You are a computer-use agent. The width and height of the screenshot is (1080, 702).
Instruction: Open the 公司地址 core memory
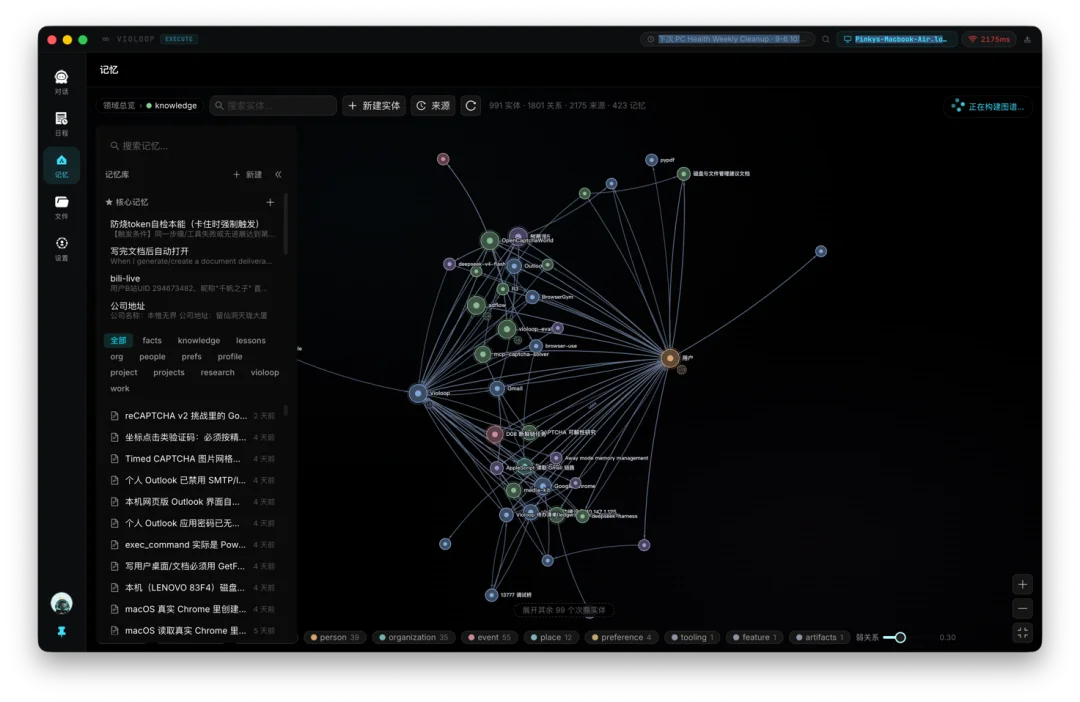[x=192, y=310]
